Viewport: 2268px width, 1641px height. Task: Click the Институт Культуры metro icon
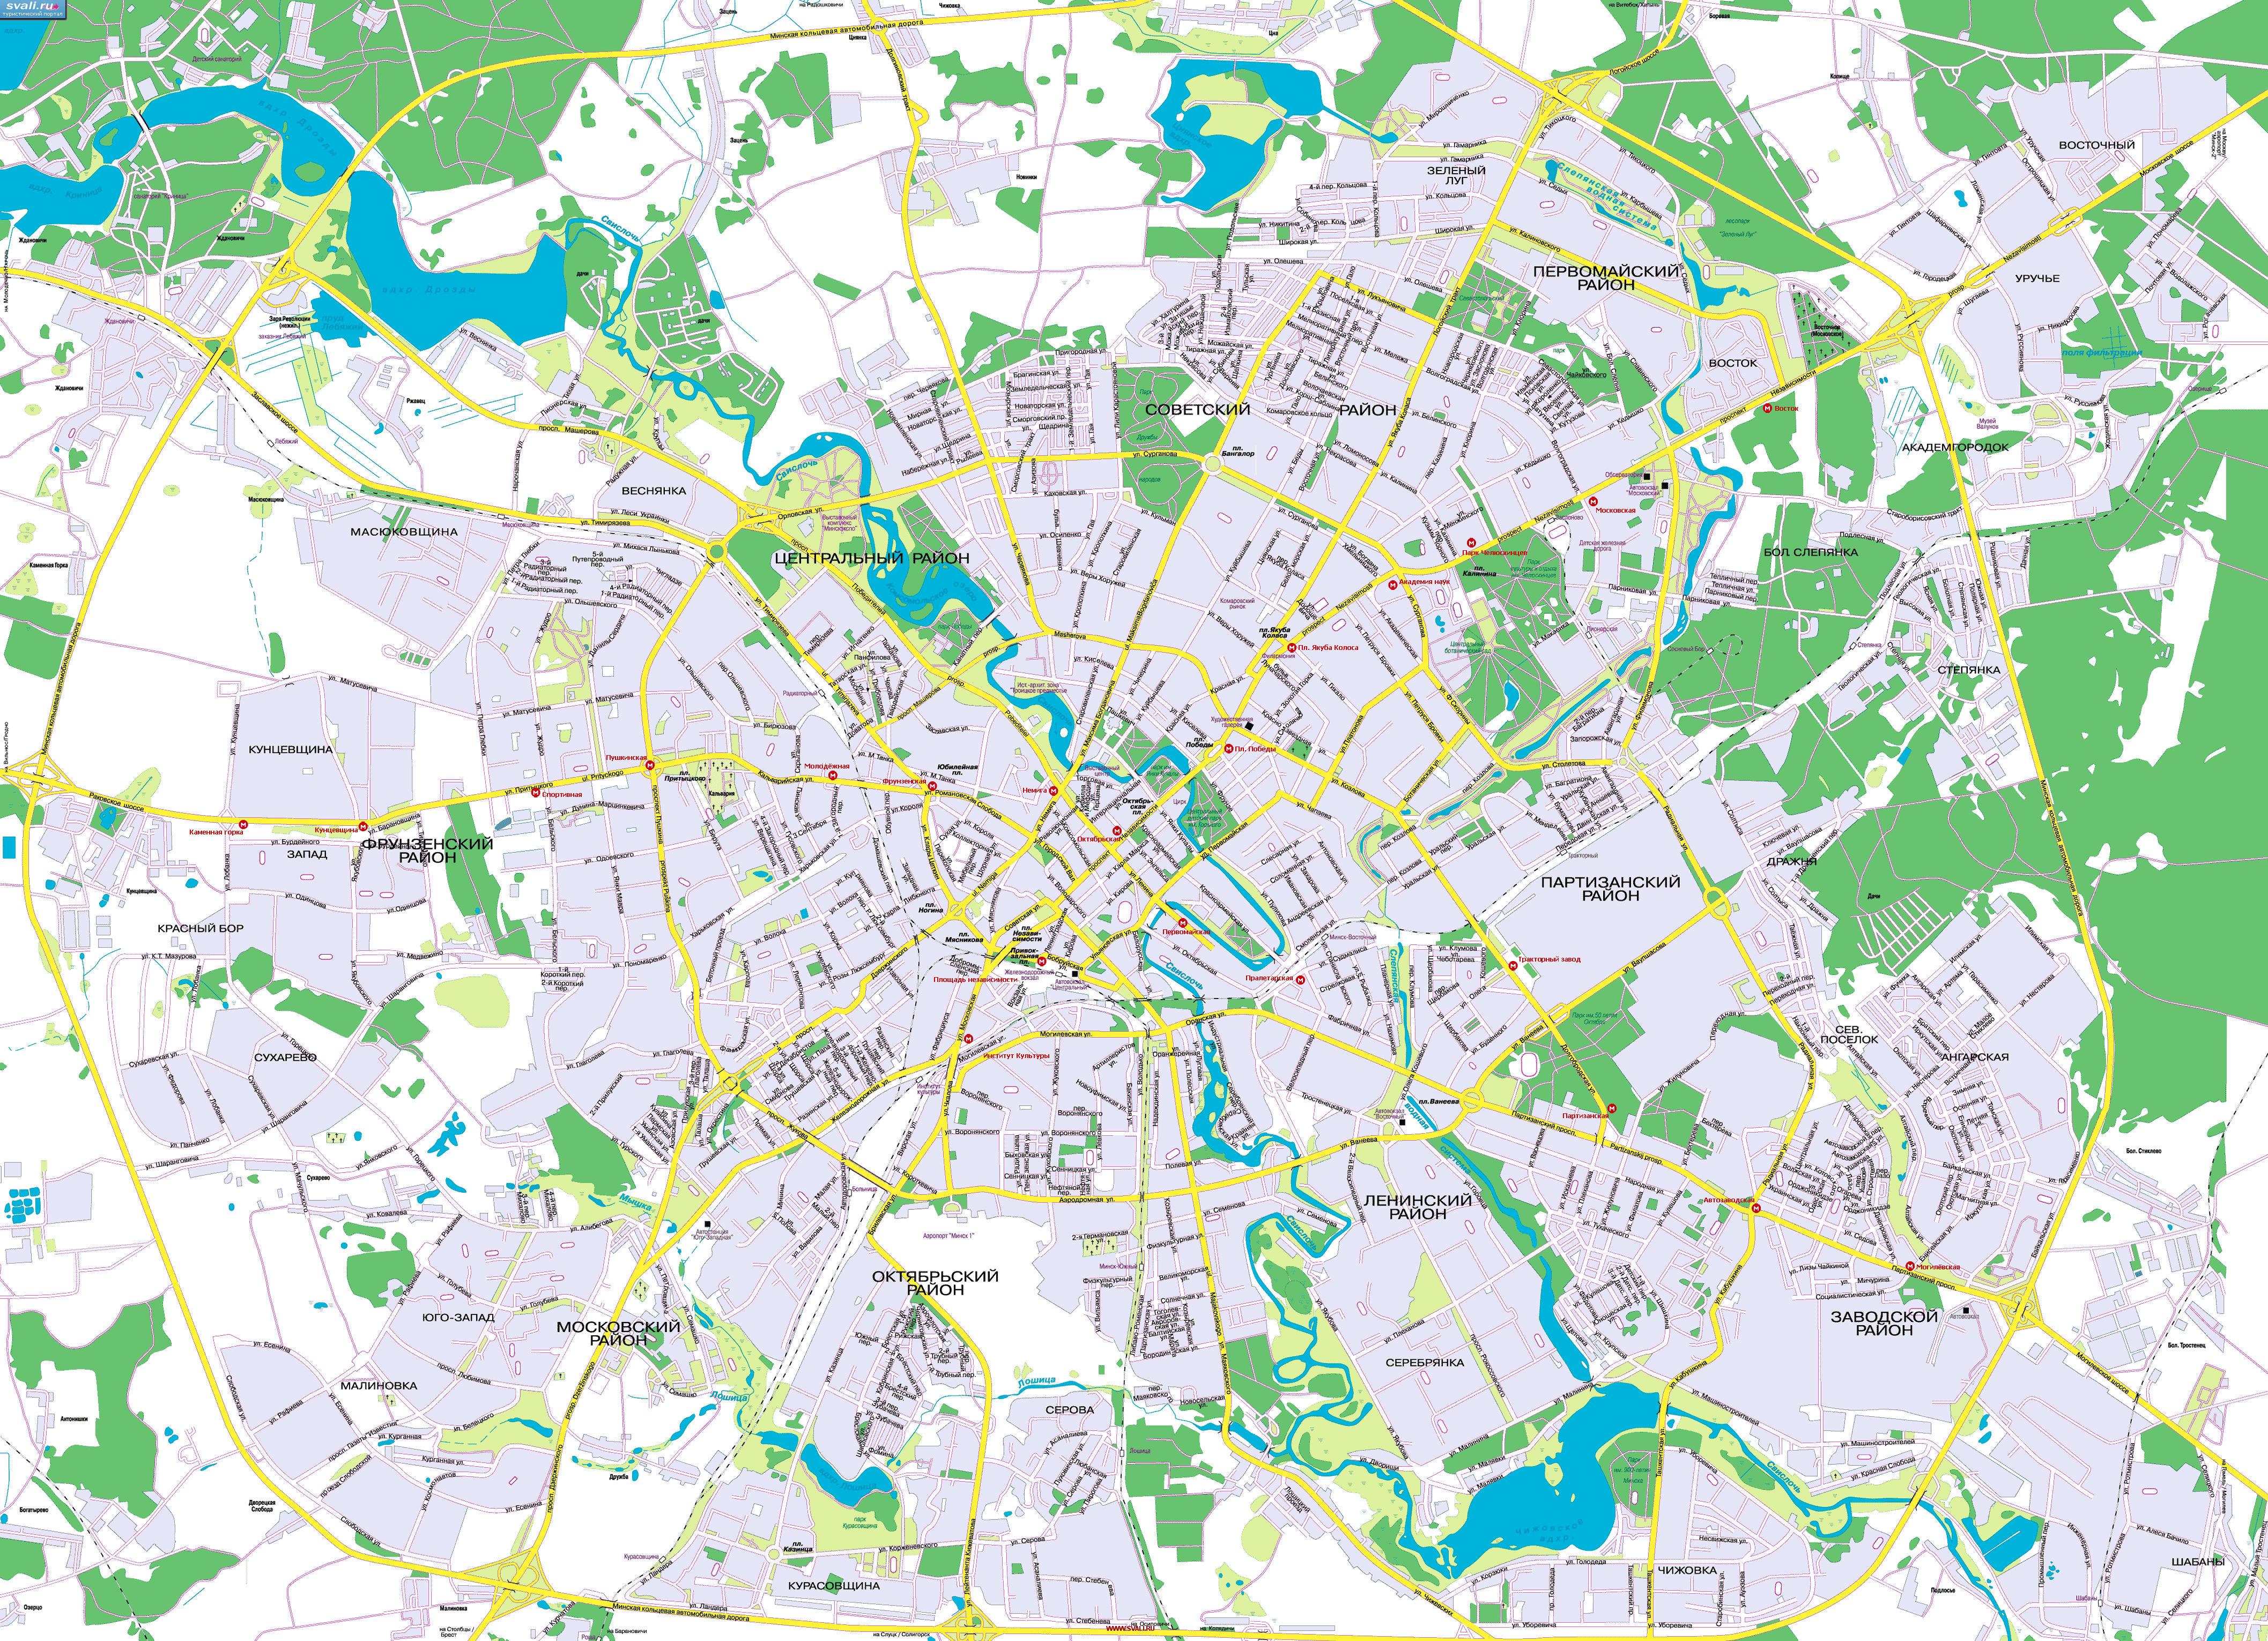tap(969, 1038)
